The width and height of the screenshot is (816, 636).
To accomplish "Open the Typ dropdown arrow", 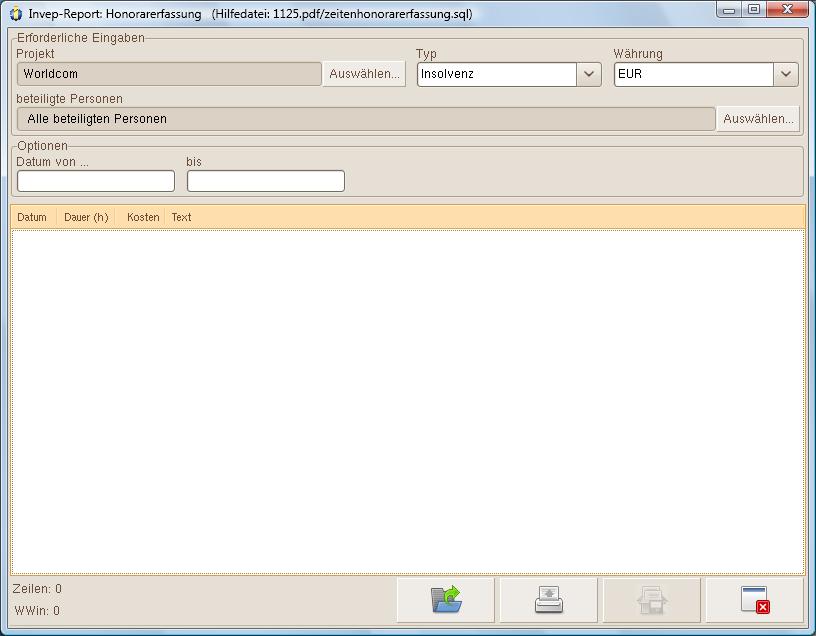I will point(589,74).
